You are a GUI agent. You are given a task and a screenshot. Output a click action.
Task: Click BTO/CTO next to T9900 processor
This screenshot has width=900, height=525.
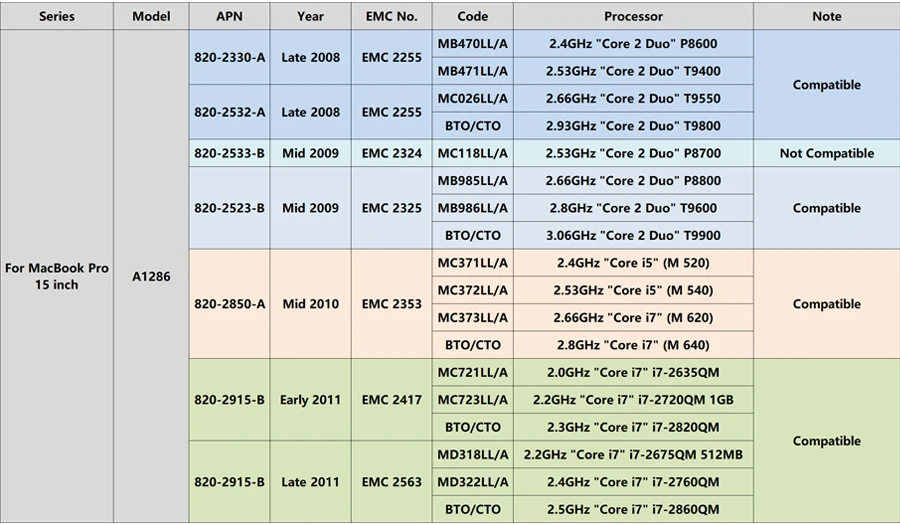click(x=472, y=235)
